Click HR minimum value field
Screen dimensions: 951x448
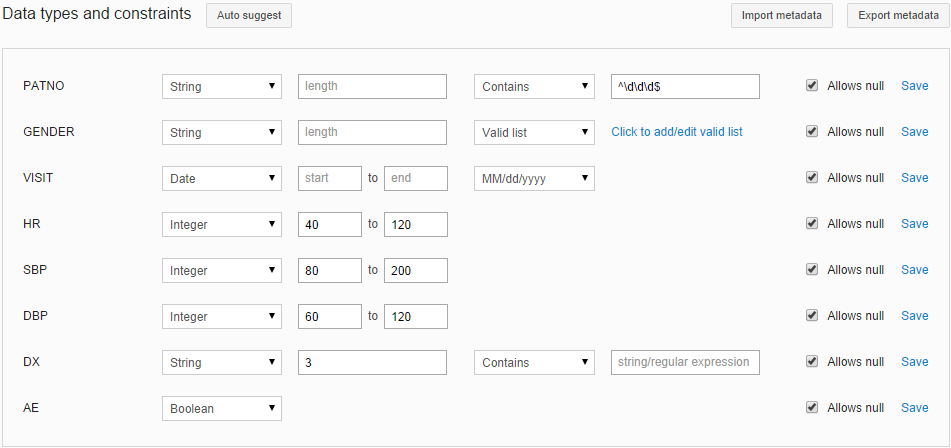coord(329,225)
